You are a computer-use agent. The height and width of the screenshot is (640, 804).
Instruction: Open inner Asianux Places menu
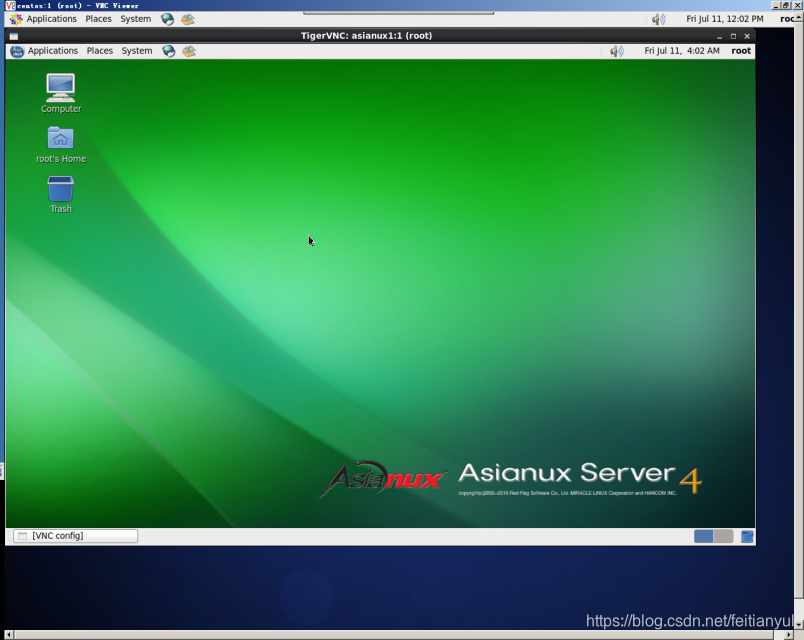click(x=99, y=51)
